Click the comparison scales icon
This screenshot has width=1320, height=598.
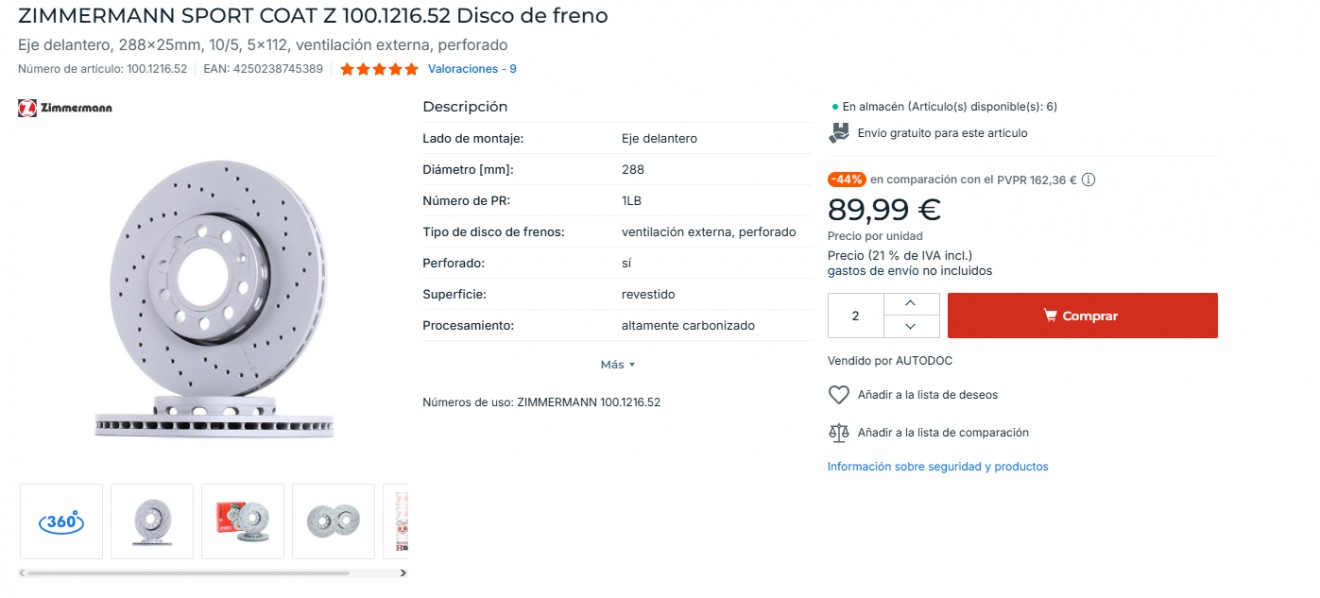[x=839, y=433]
